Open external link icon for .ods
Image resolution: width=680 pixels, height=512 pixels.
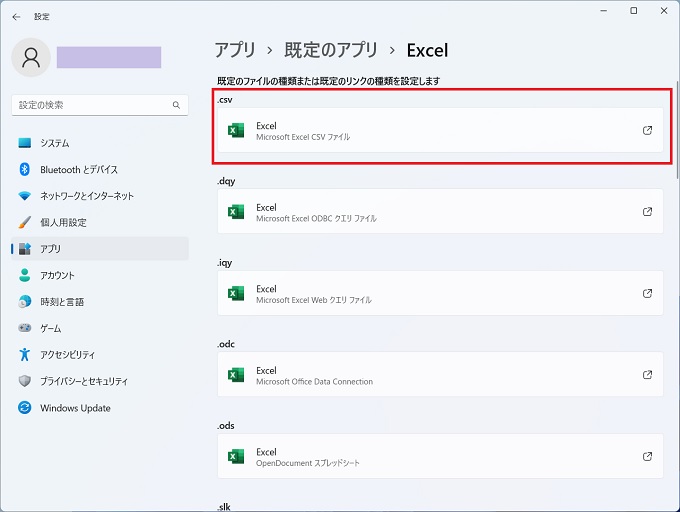click(x=647, y=456)
